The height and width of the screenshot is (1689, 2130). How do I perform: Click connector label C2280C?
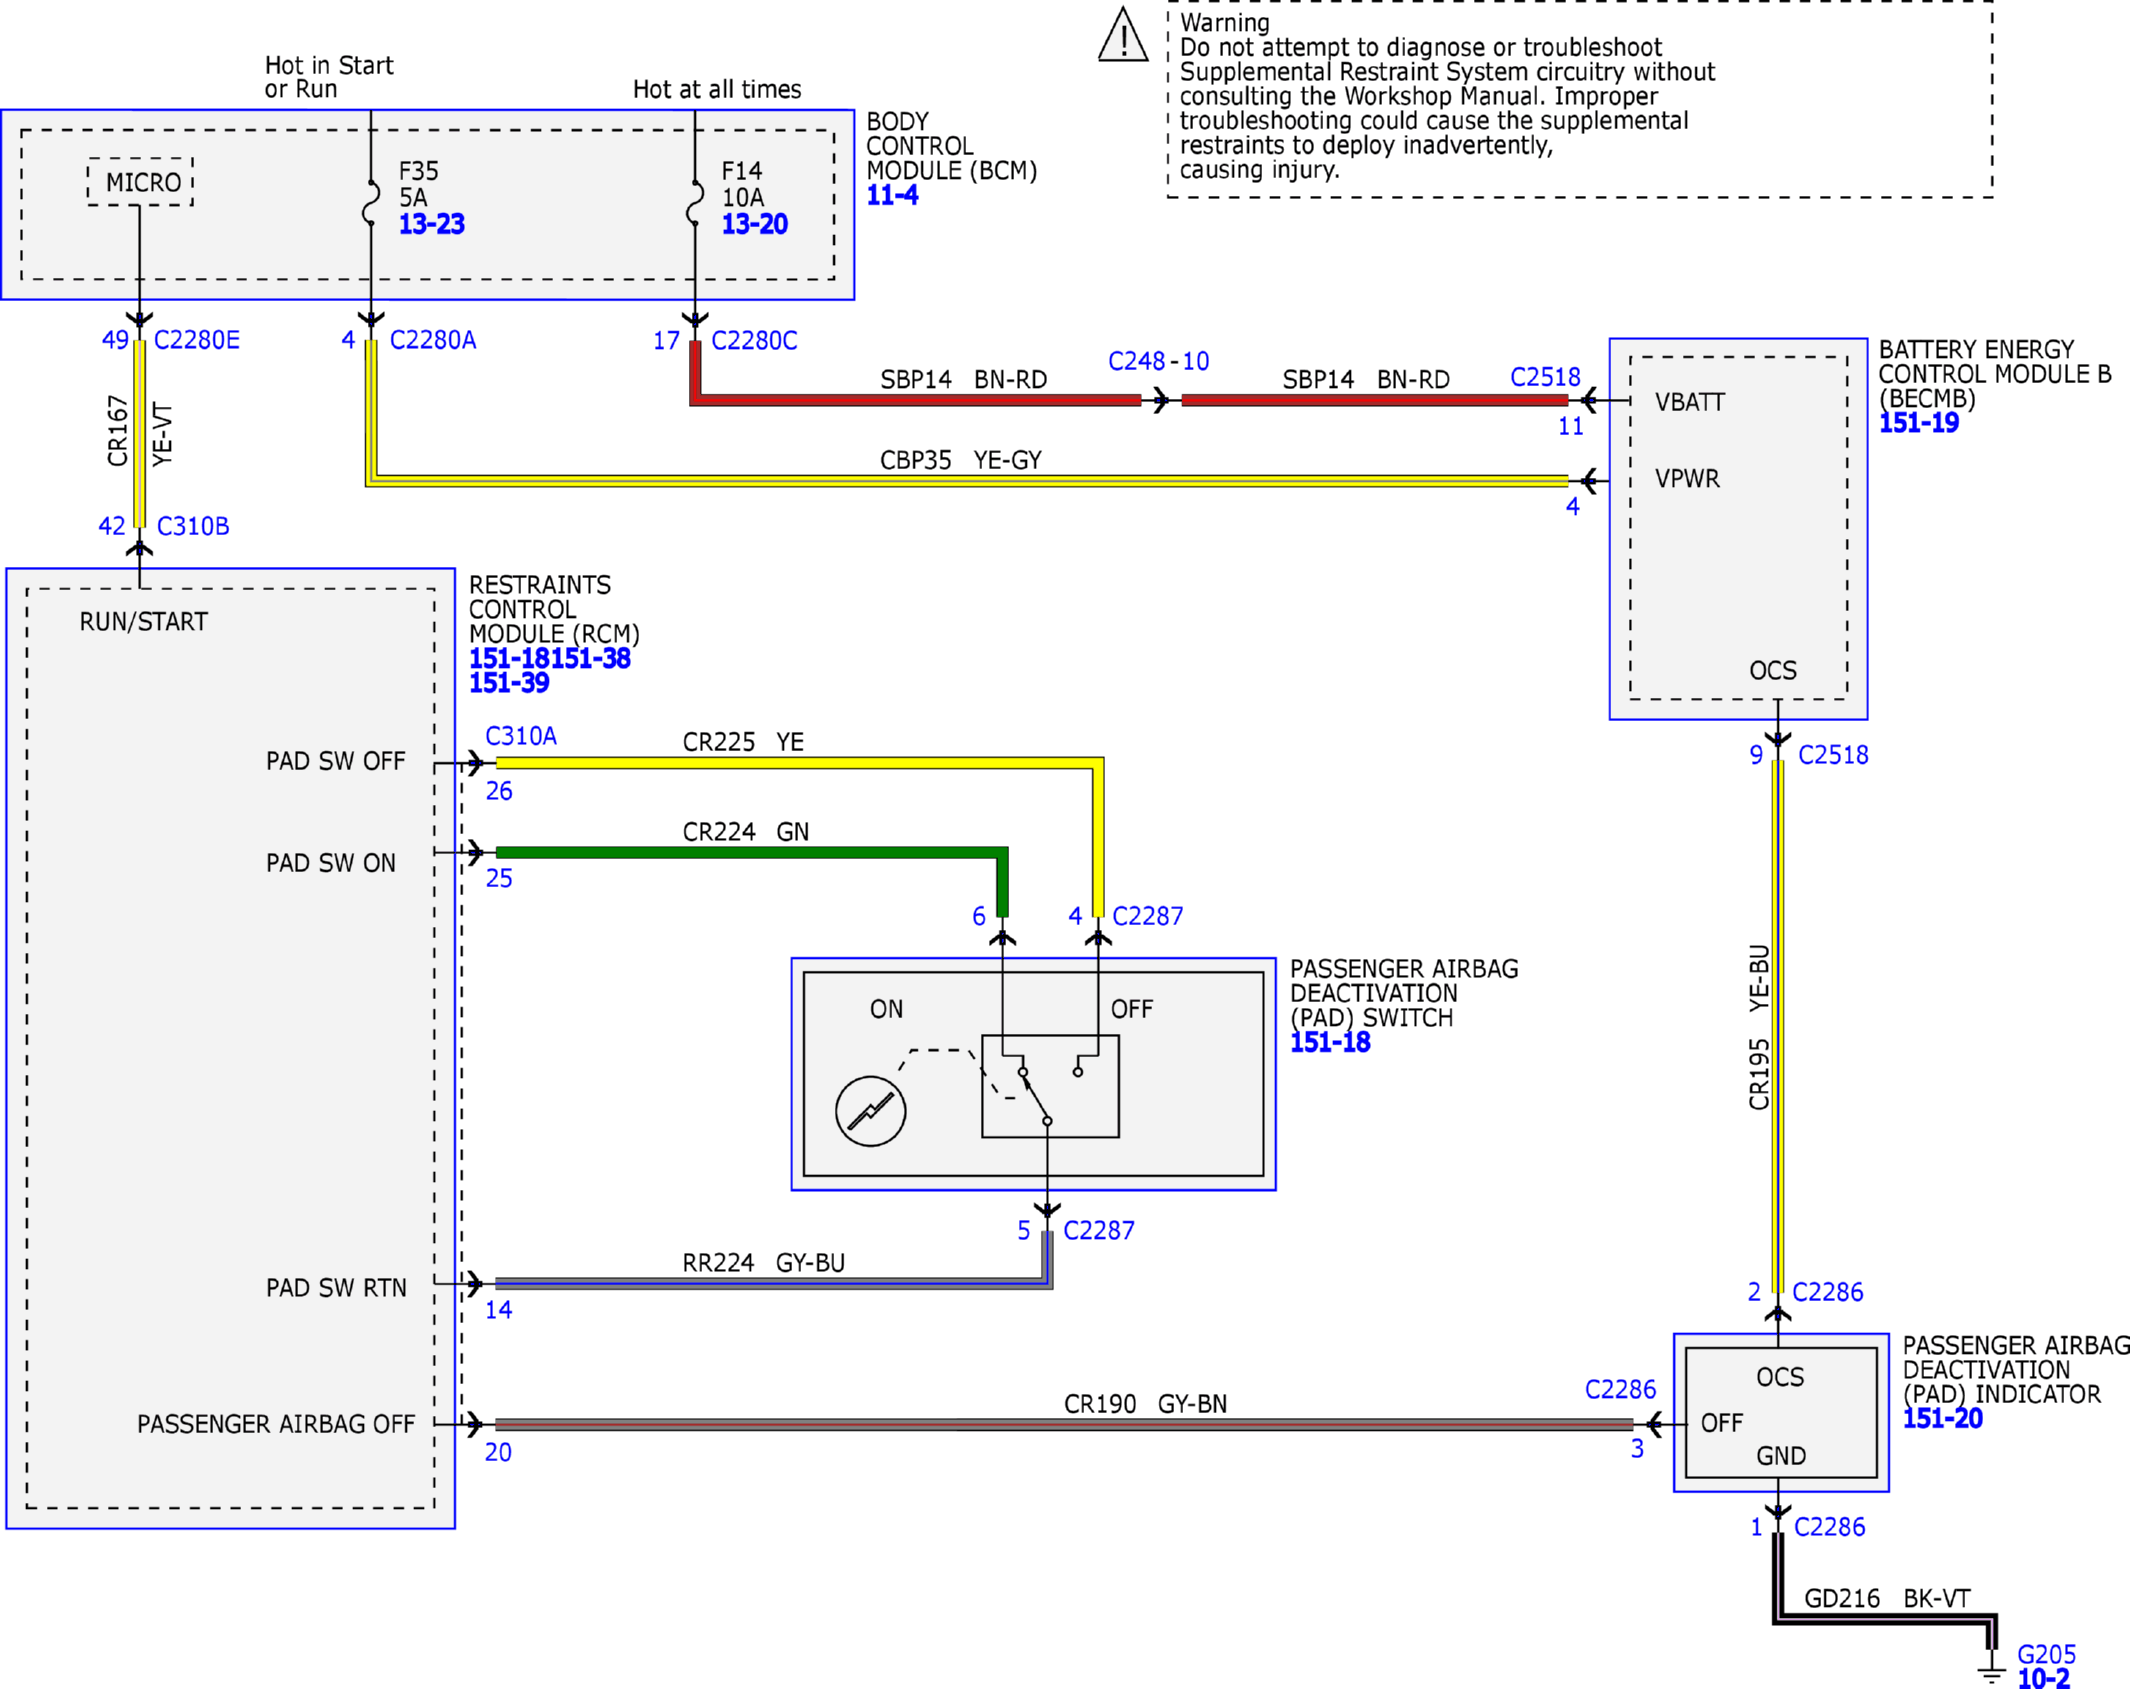754,341
